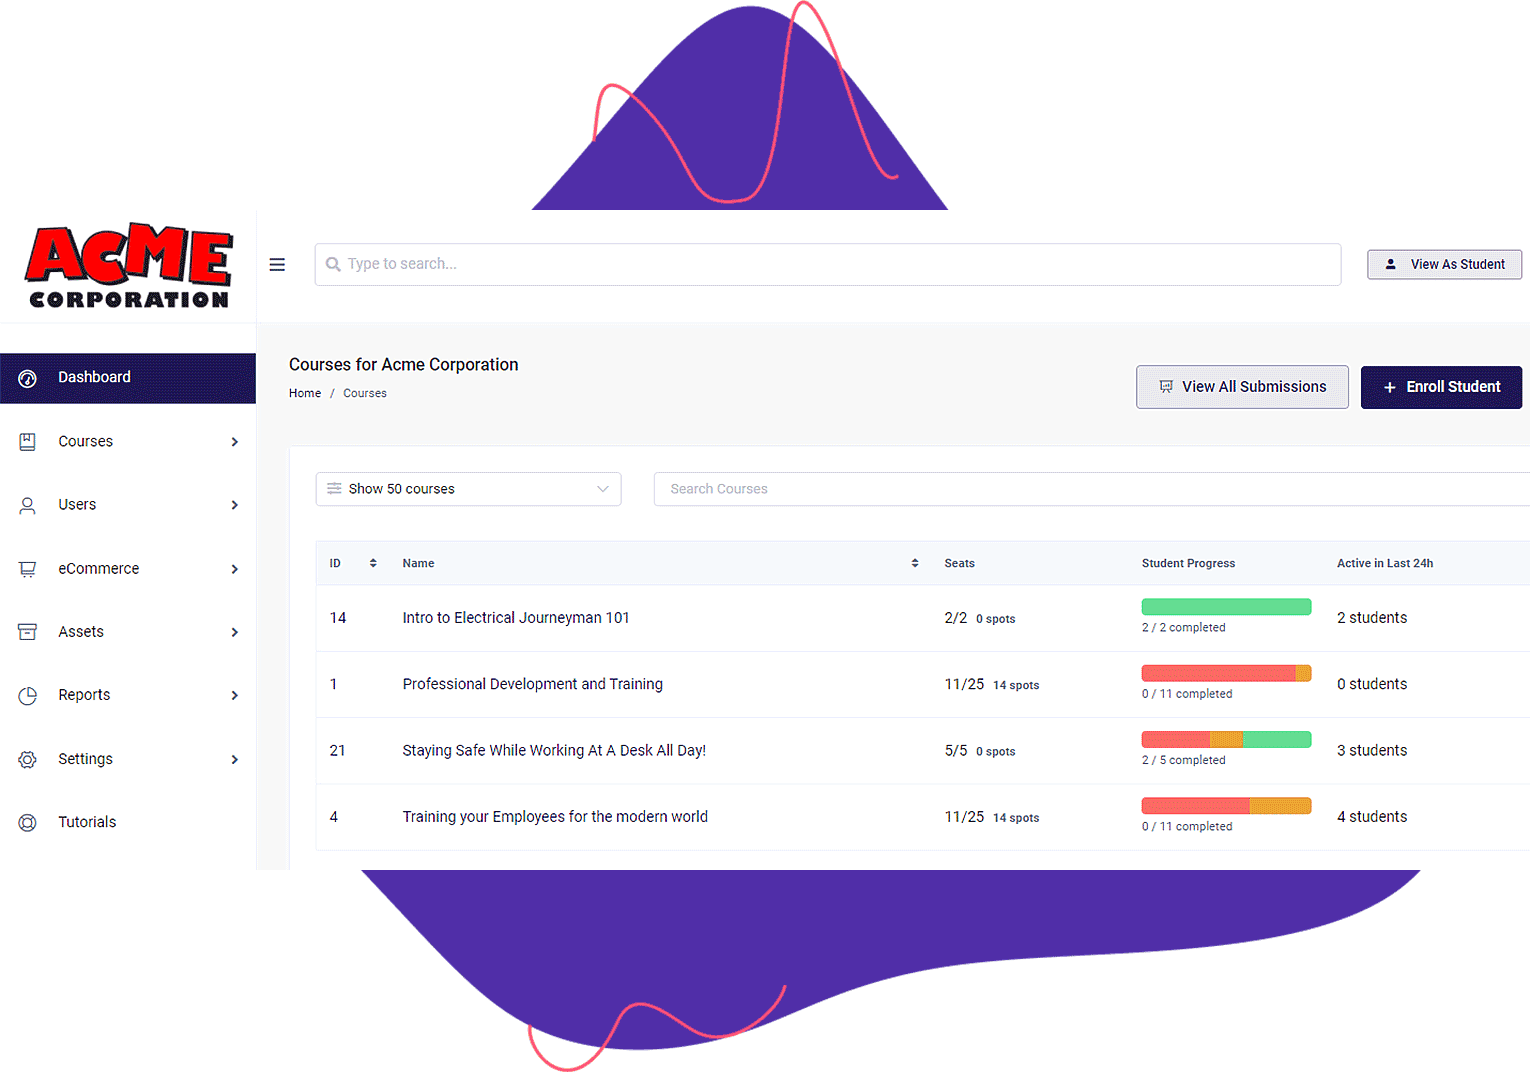Sort the table by ID column
Image resolution: width=1530 pixels, height=1072 pixels.
tap(373, 564)
